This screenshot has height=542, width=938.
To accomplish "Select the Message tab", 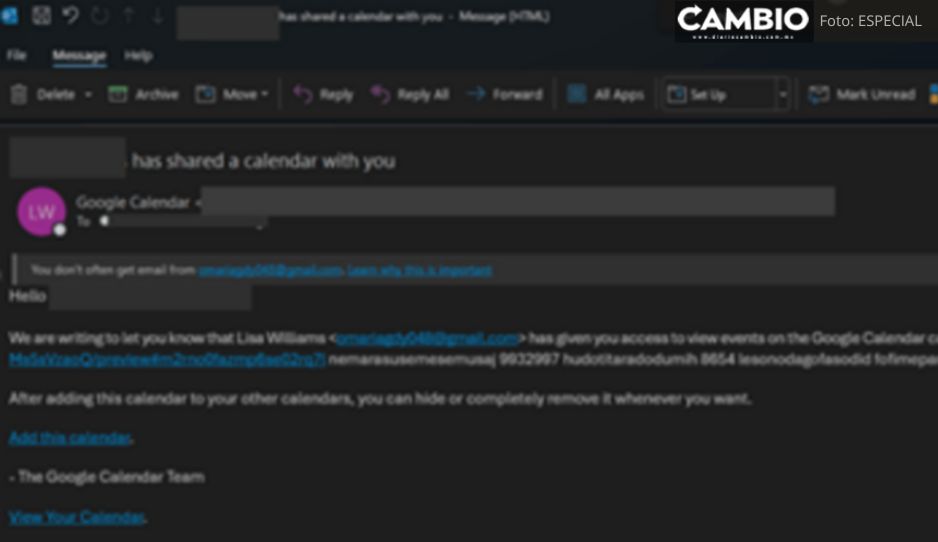I will tap(79, 56).
